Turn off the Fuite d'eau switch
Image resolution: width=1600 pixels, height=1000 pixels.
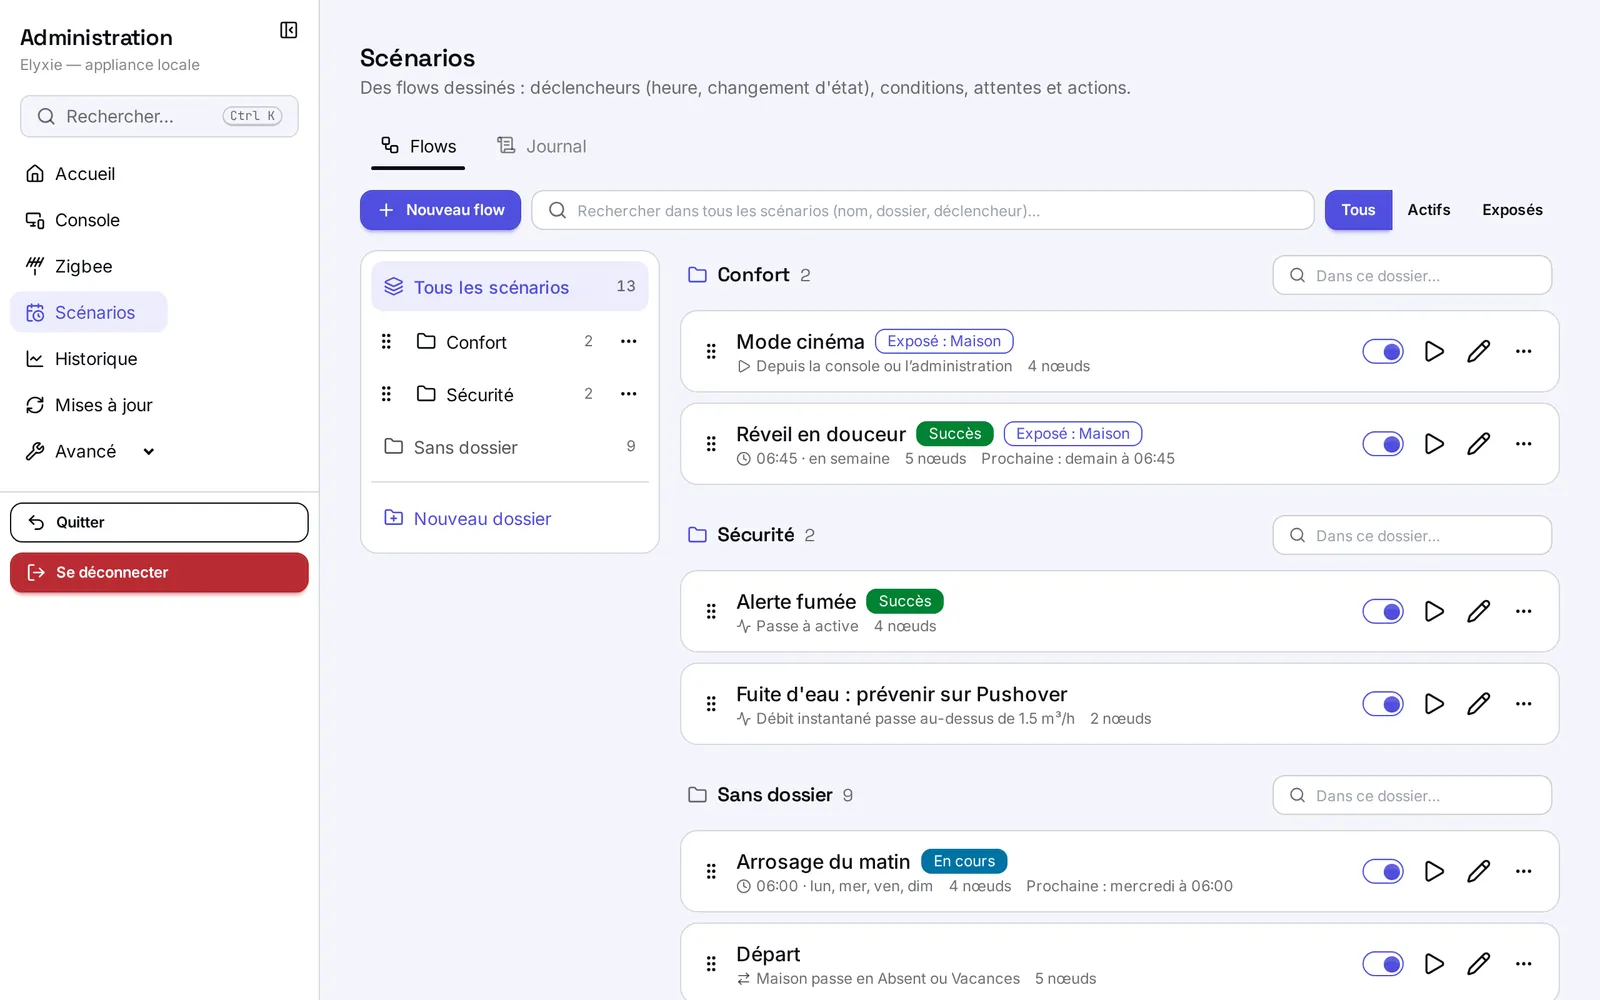pos(1383,704)
